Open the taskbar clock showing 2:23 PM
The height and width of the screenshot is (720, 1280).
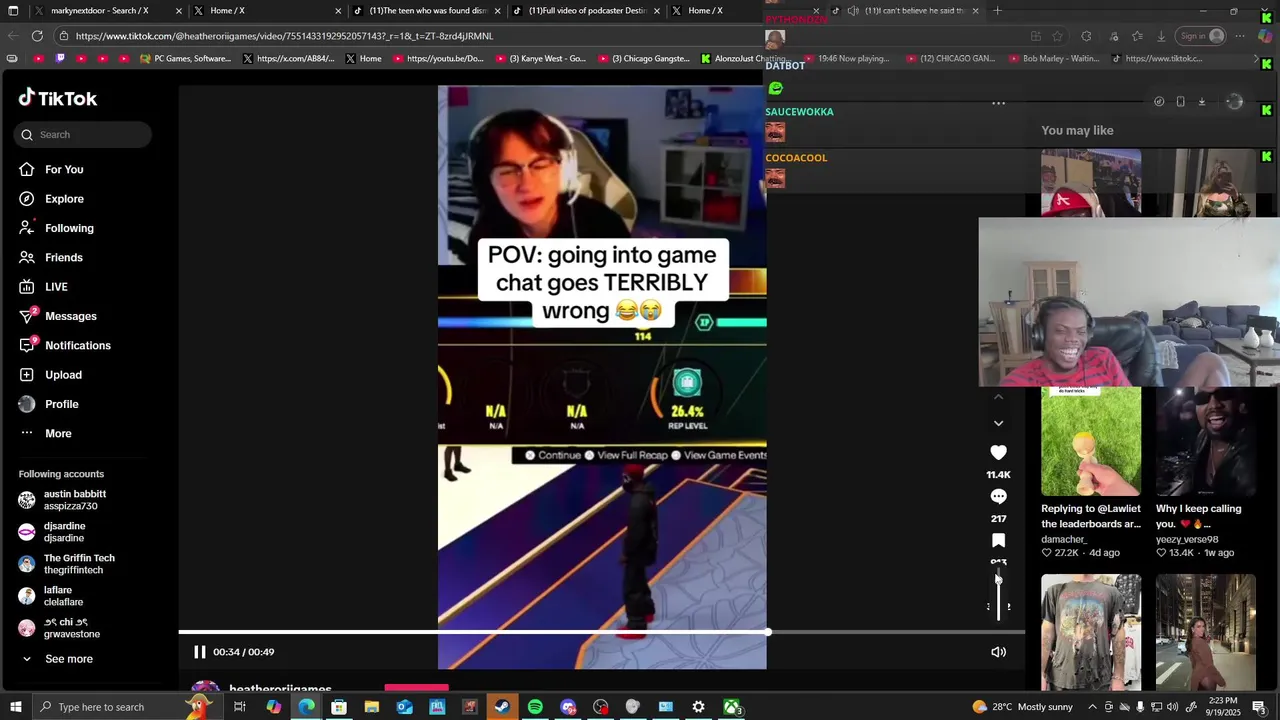point(1223,707)
